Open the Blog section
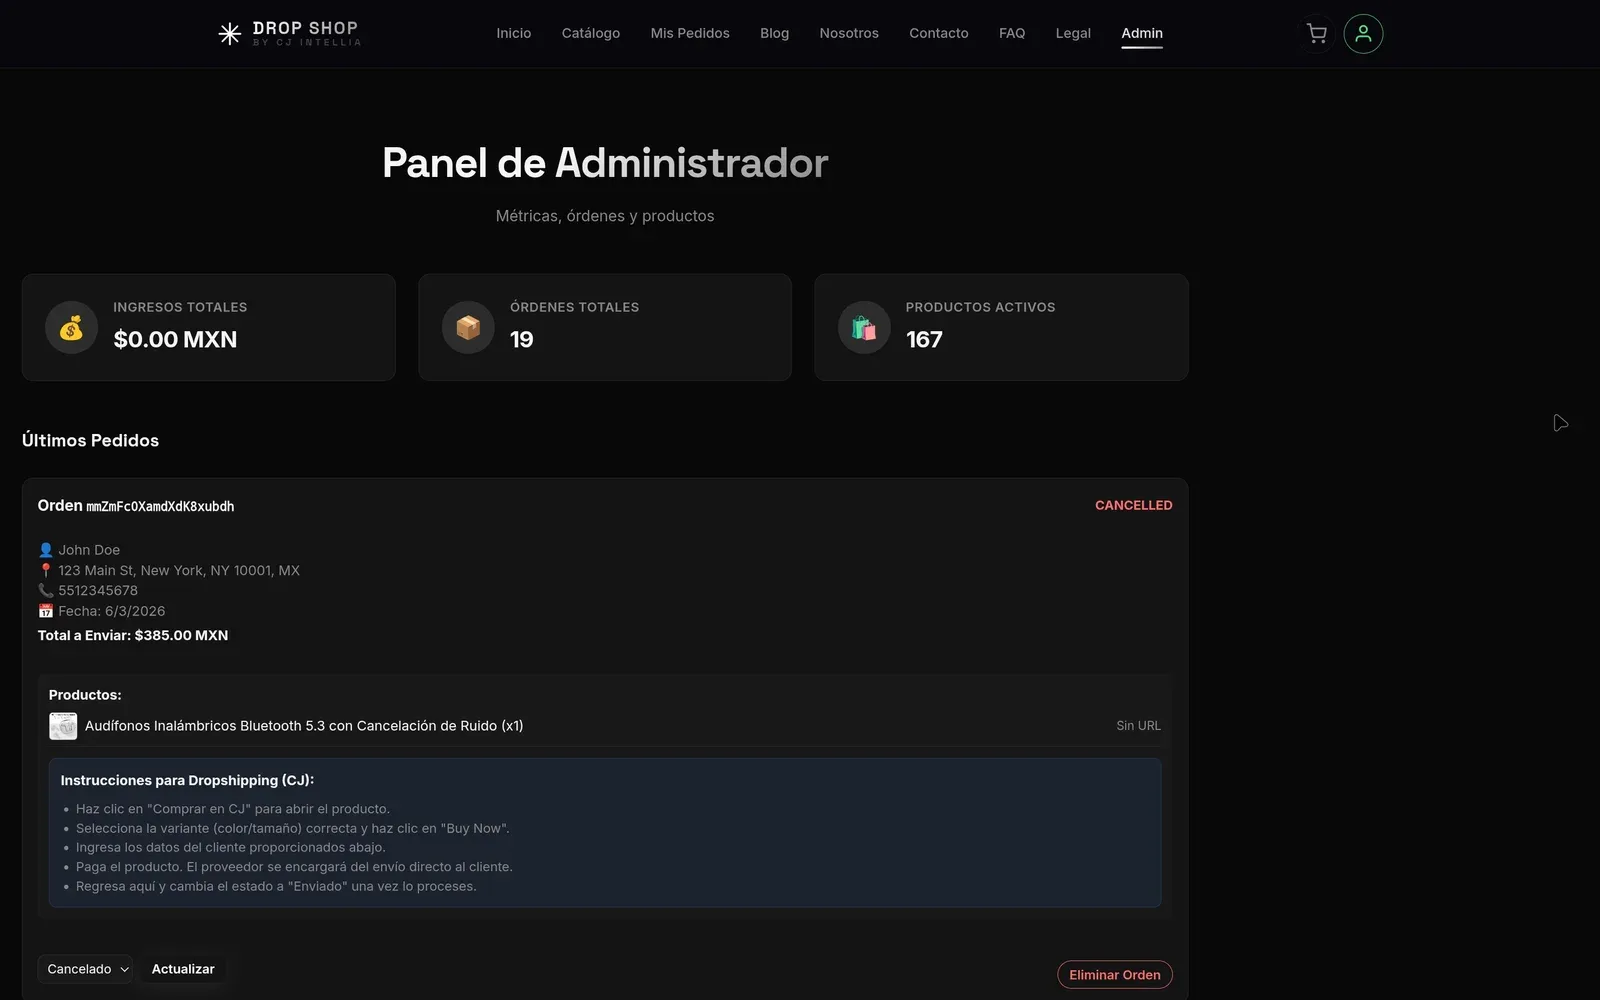 (x=774, y=33)
